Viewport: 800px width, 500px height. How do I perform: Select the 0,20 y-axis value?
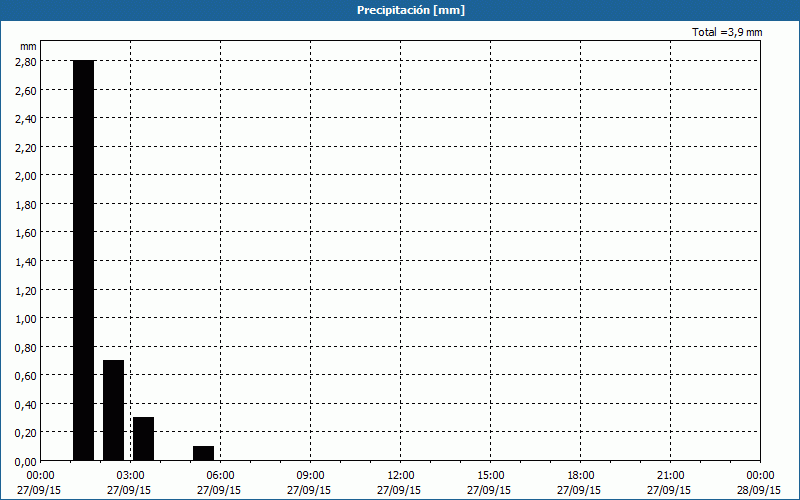pos(26,433)
